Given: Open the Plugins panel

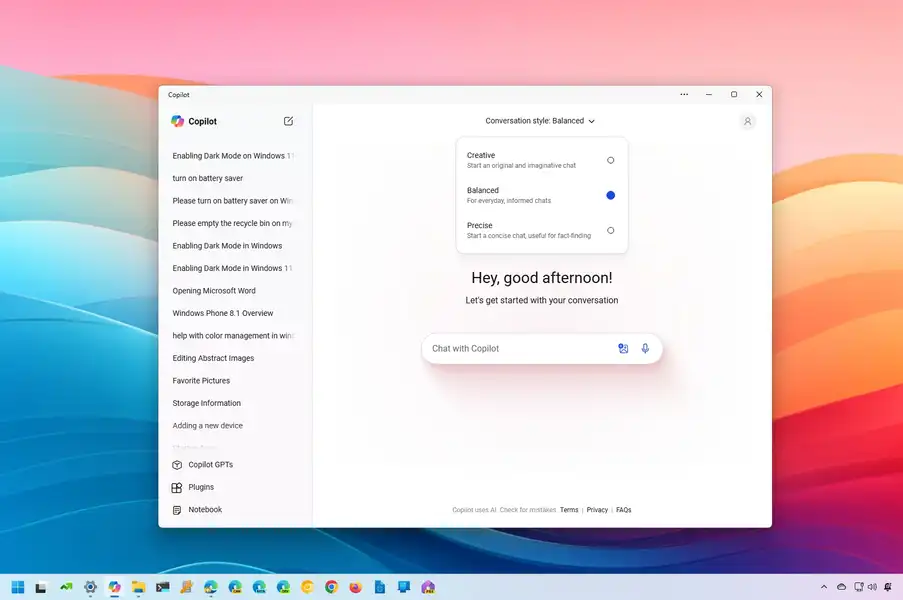Looking at the screenshot, I should [x=201, y=487].
